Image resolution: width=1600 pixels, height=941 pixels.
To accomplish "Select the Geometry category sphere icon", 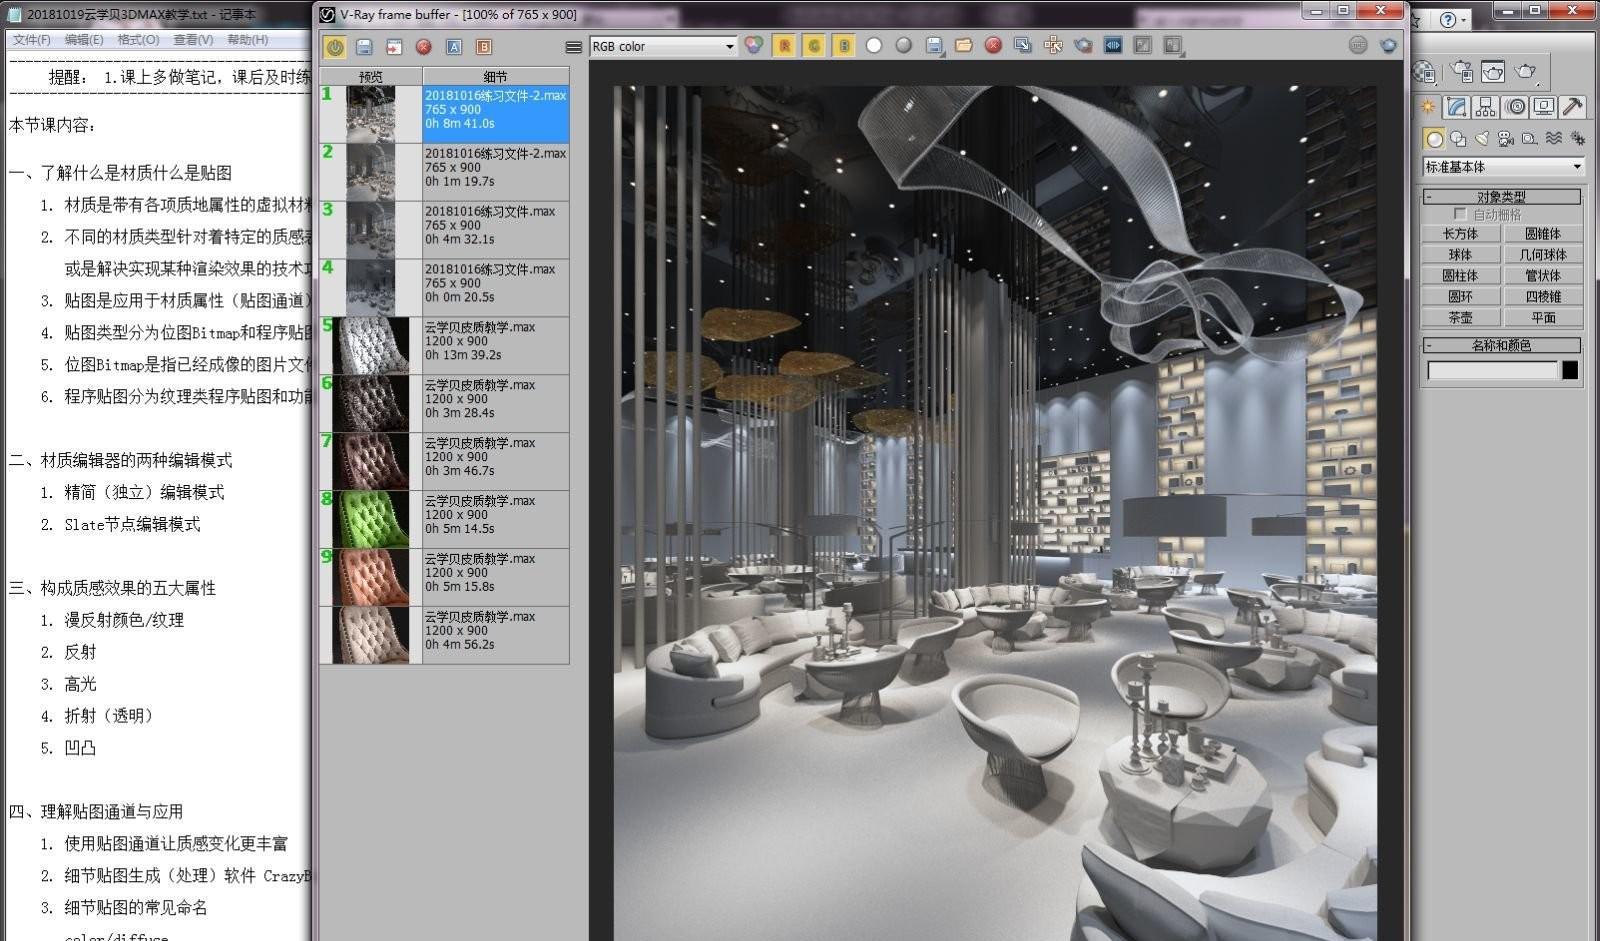I will pos(1434,139).
